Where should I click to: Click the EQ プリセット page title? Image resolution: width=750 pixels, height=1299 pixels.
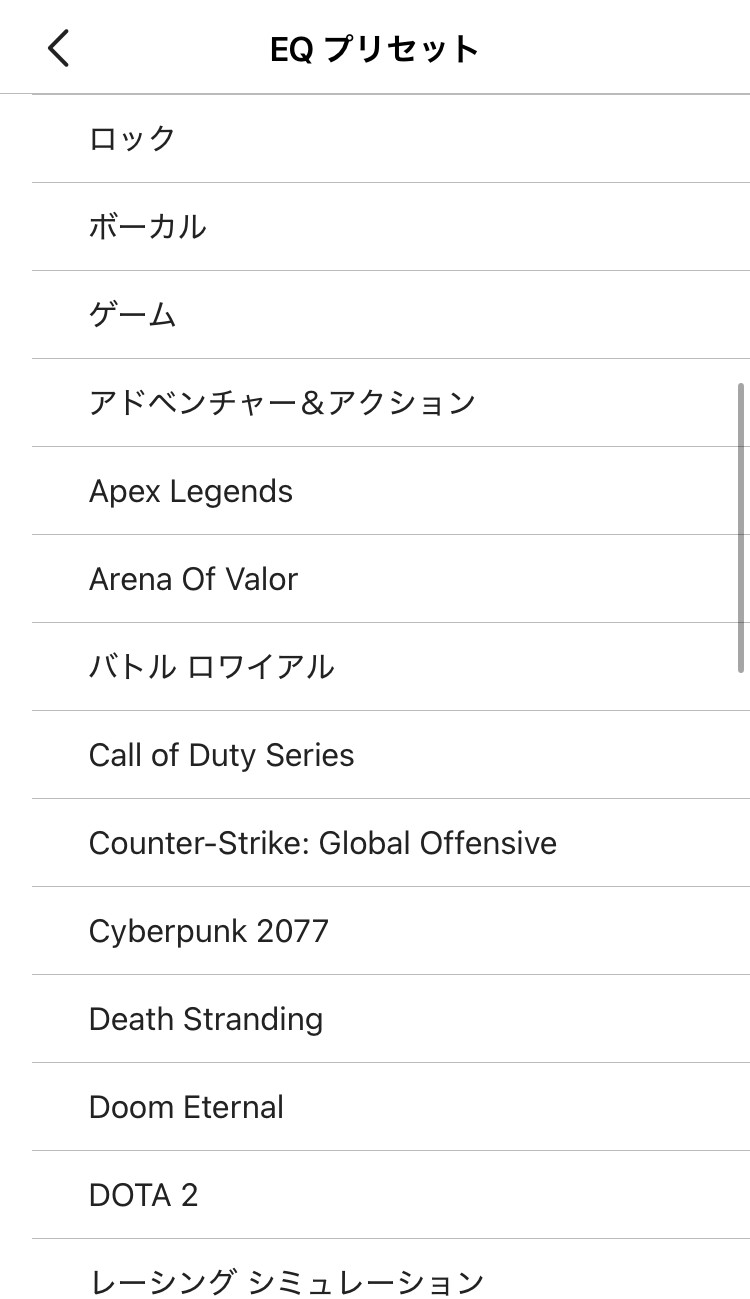[x=374, y=49]
